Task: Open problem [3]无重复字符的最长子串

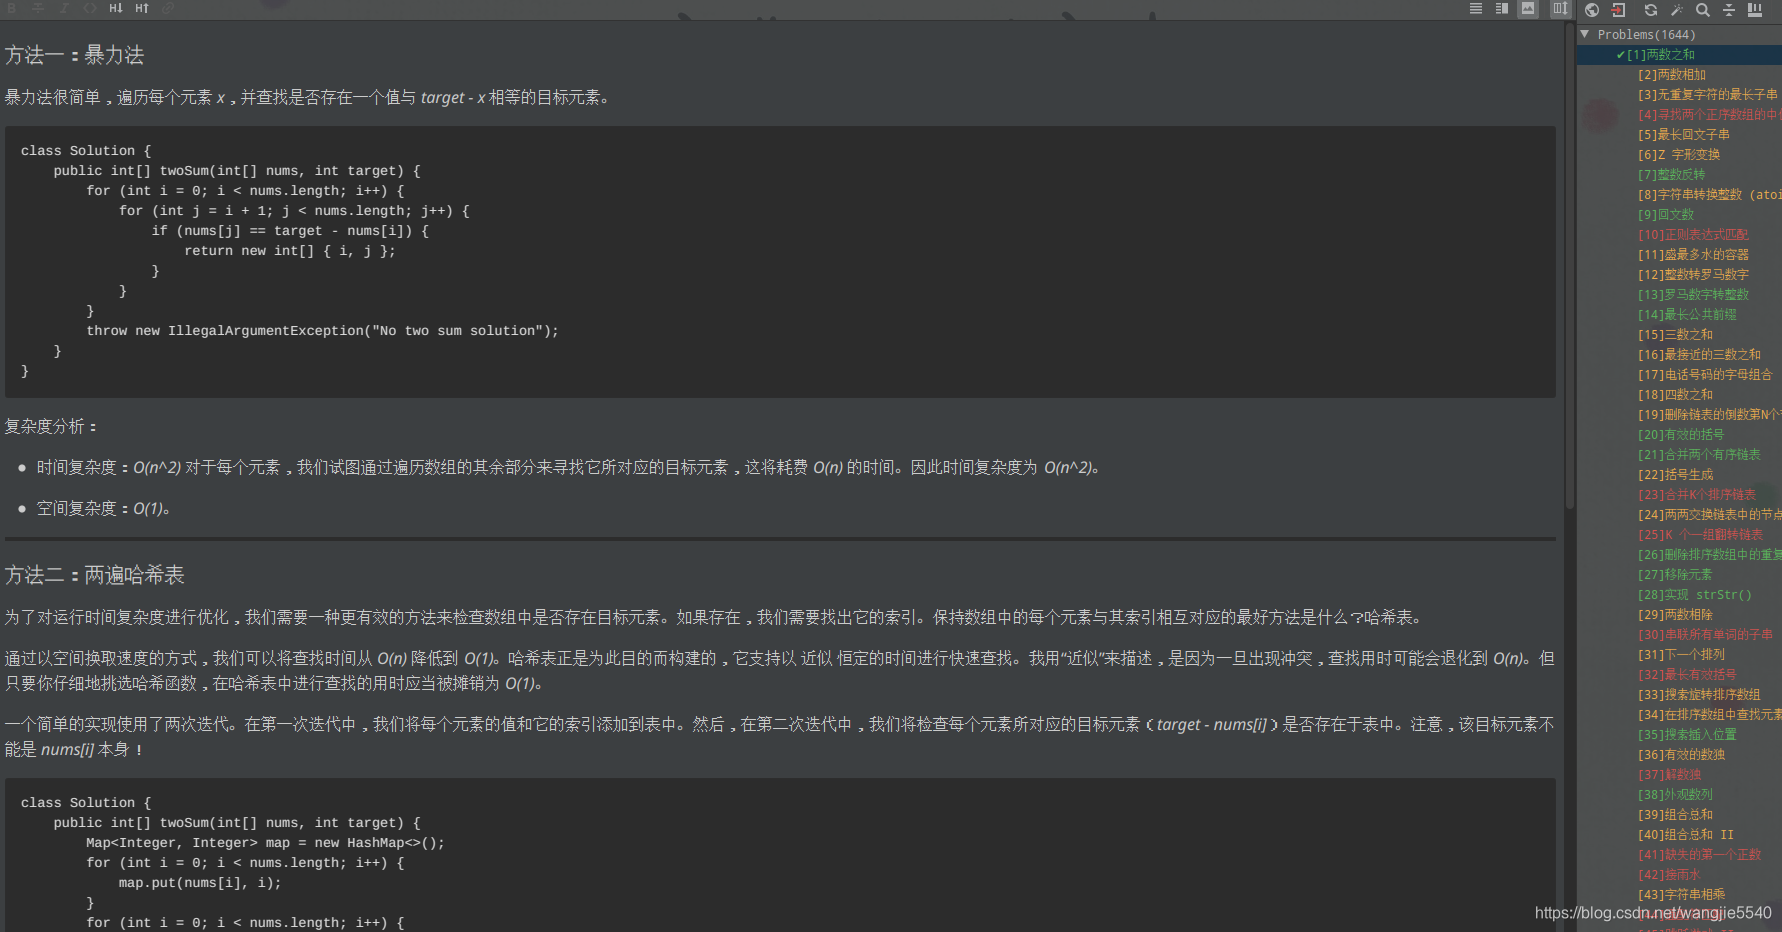Action: (x=1708, y=95)
